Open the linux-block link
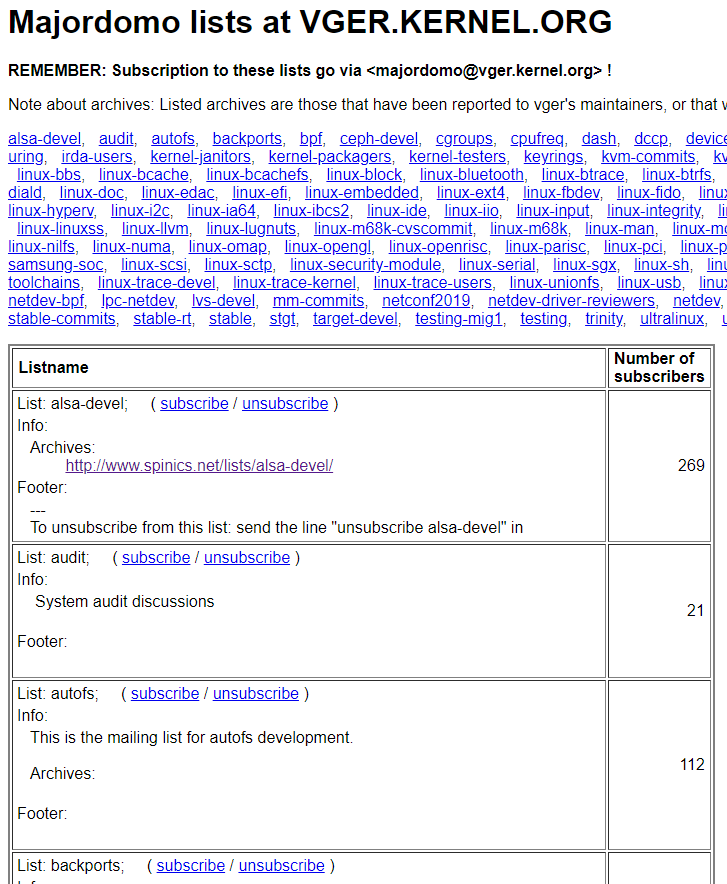The height and width of the screenshot is (884, 727). pyautogui.click(x=364, y=175)
